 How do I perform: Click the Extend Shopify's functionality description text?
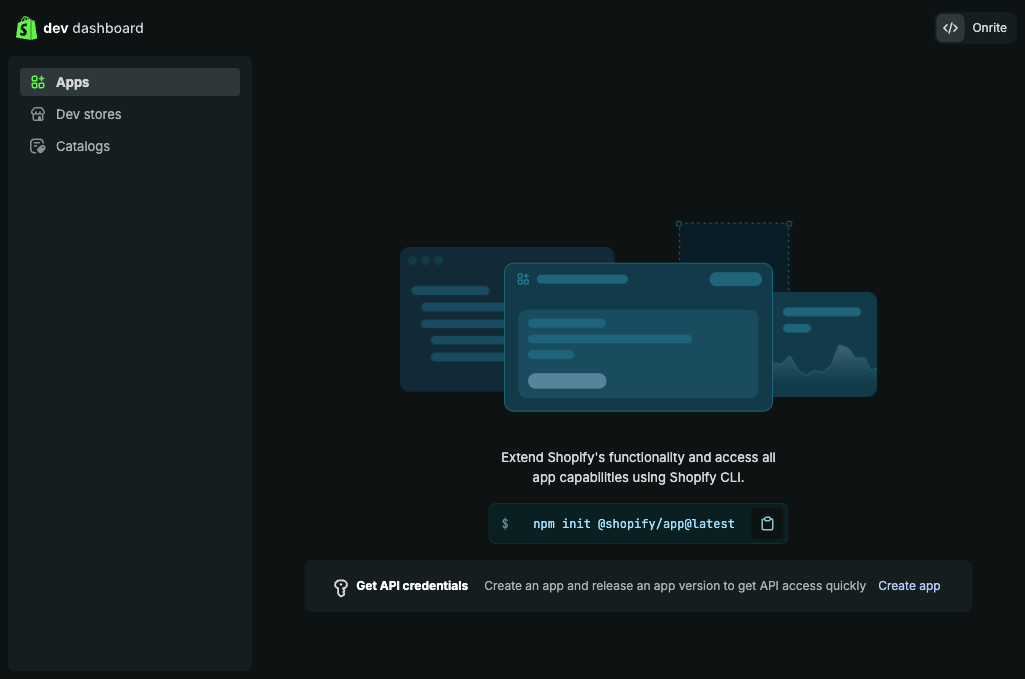(638, 467)
